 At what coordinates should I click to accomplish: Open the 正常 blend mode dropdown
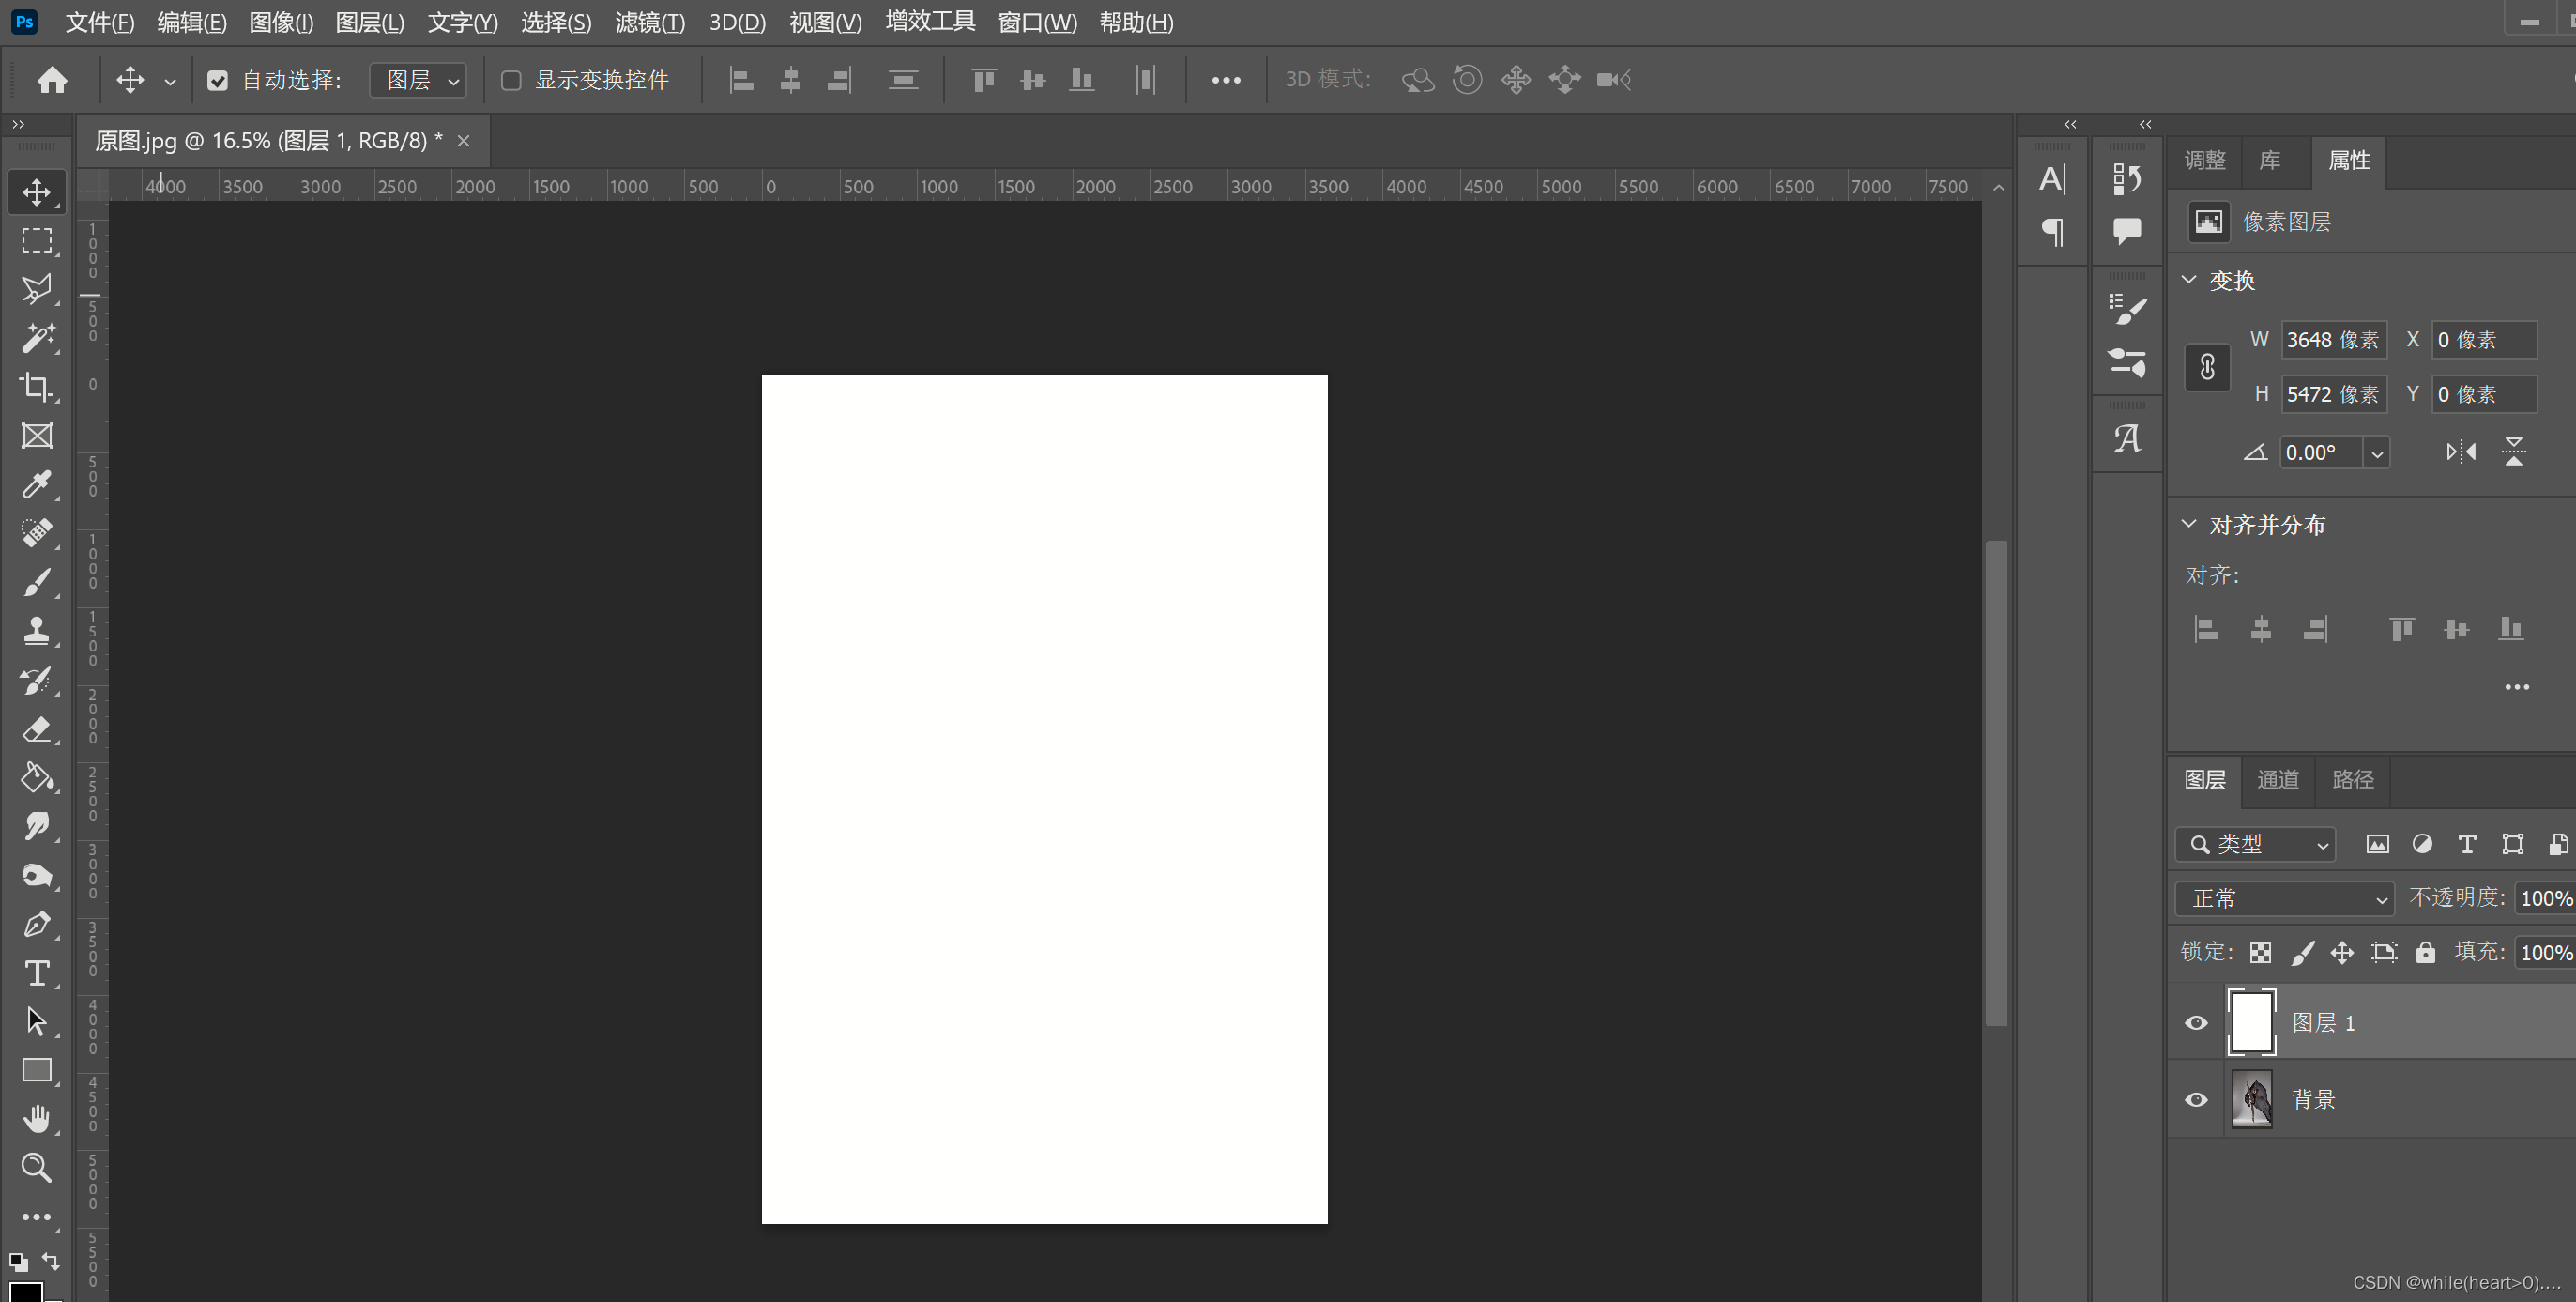point(2284,899)
